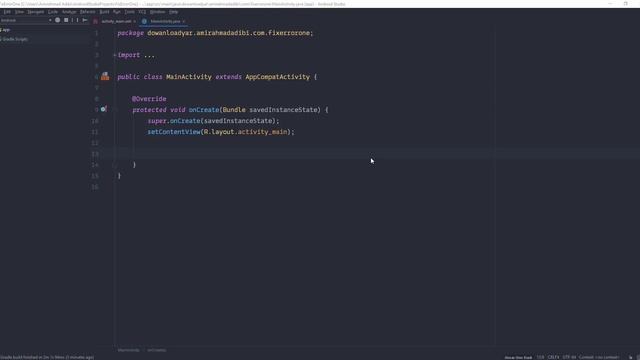The image size is (640, 360).
Task: Click the hide project panel icon
Action: coord(85,20)
